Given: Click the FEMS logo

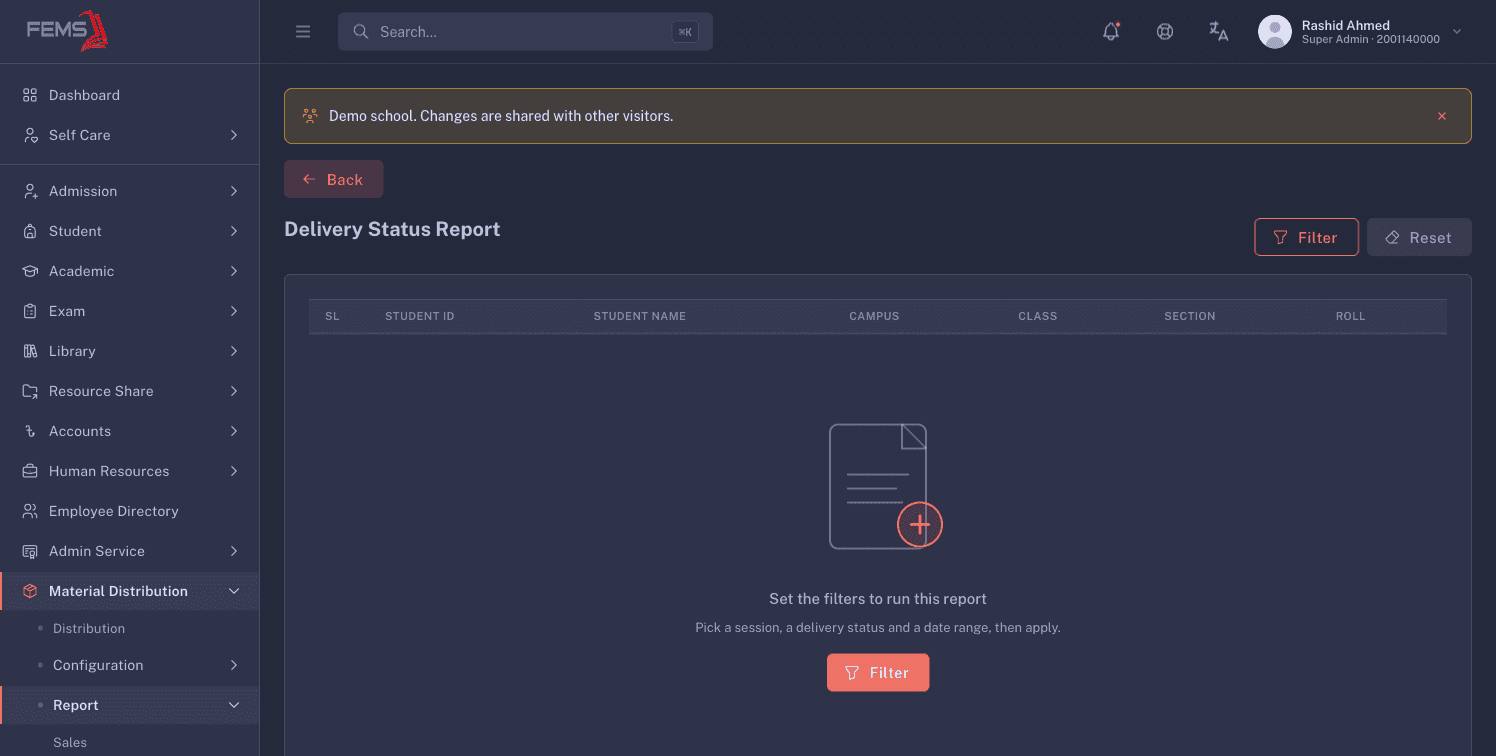Looking at the screenshot, I should [x=68, y=30].
